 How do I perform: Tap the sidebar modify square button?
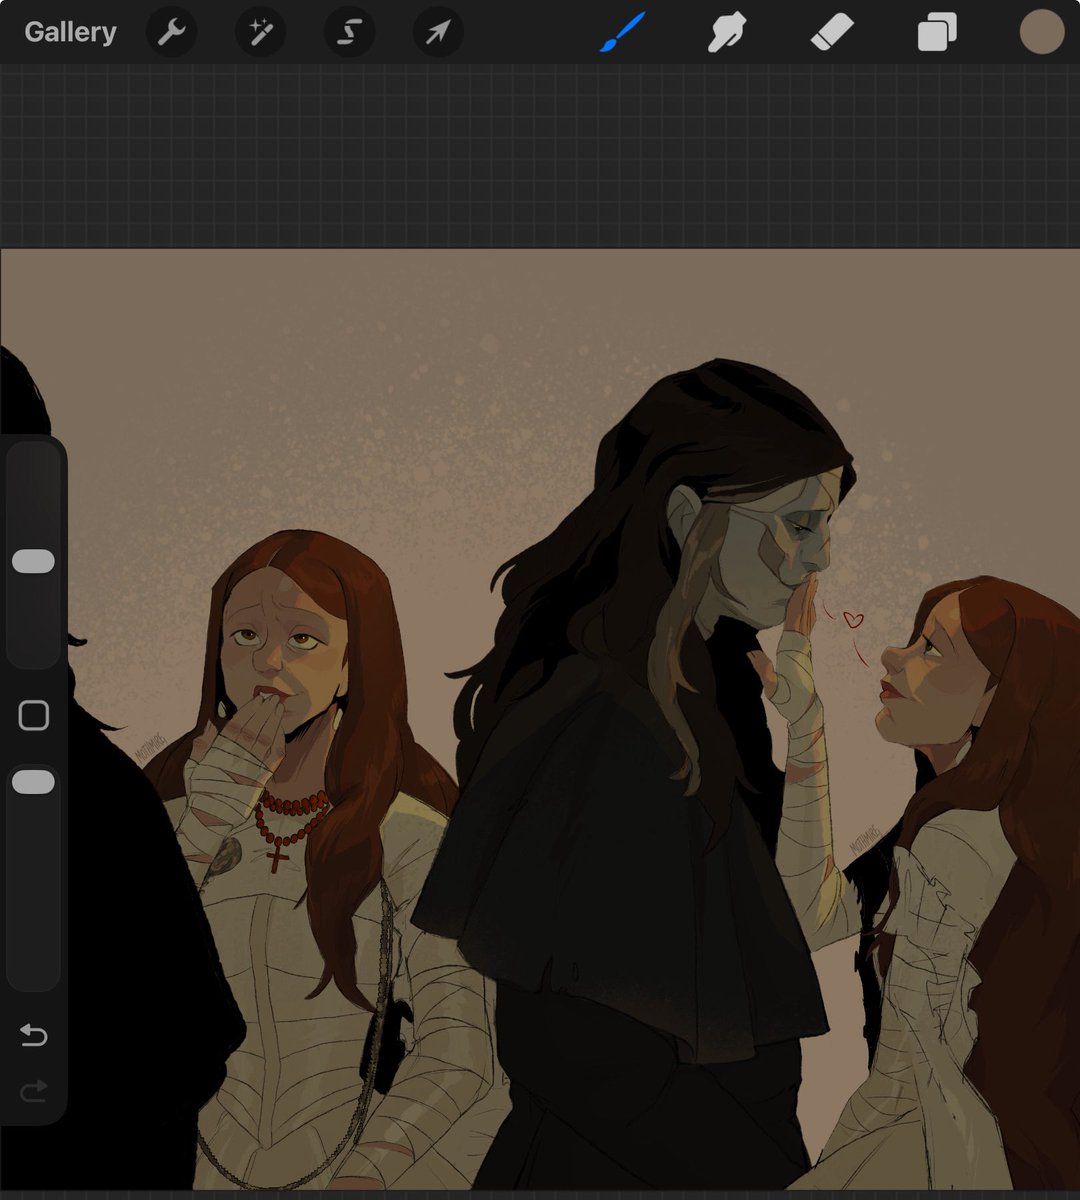(x=34, y=715)
